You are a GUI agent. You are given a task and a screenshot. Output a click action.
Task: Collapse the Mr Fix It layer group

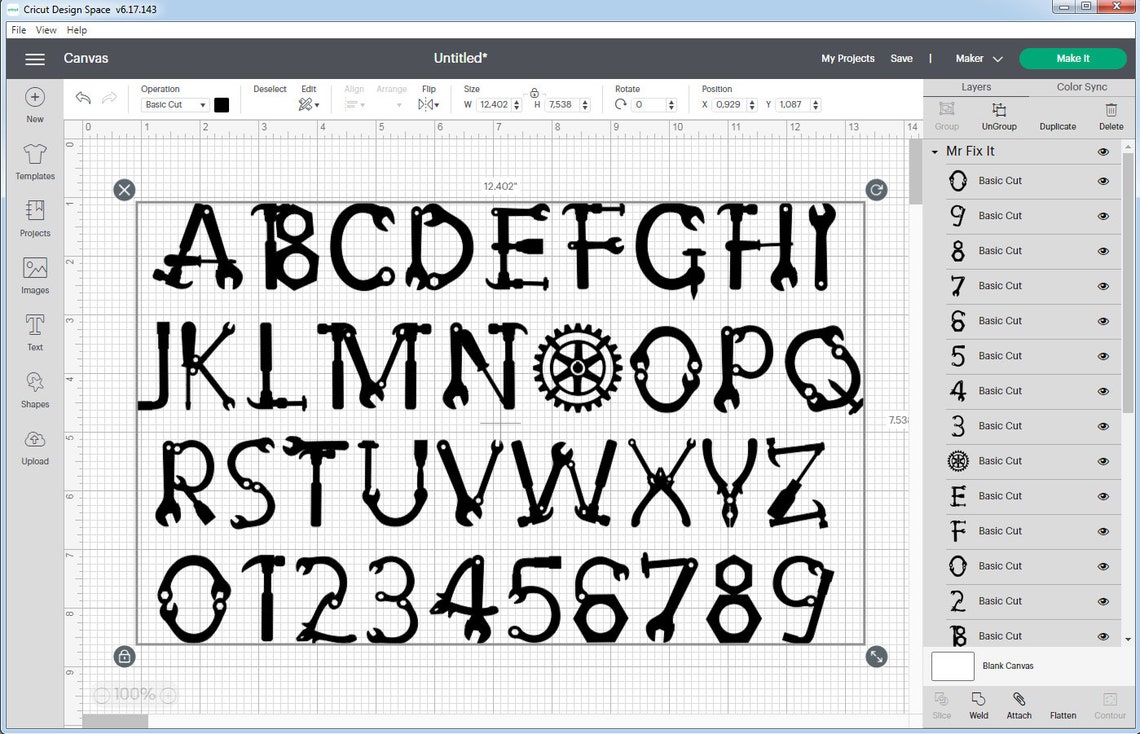click(934, 151)
